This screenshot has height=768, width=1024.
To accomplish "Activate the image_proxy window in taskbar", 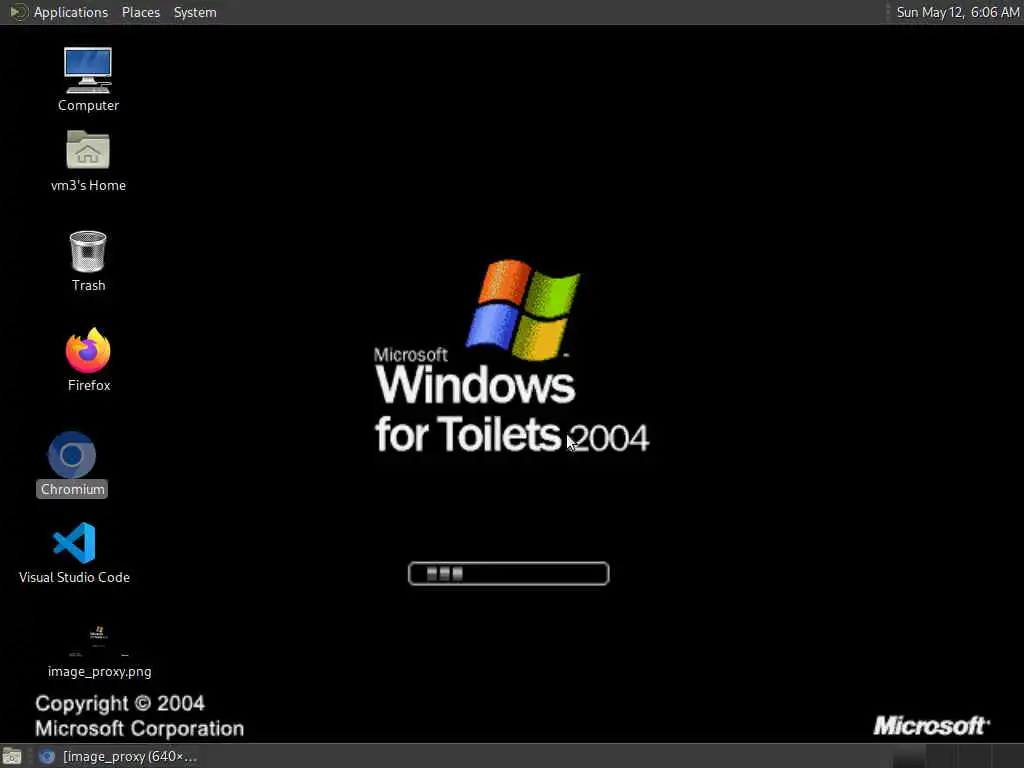I will 118,756.
